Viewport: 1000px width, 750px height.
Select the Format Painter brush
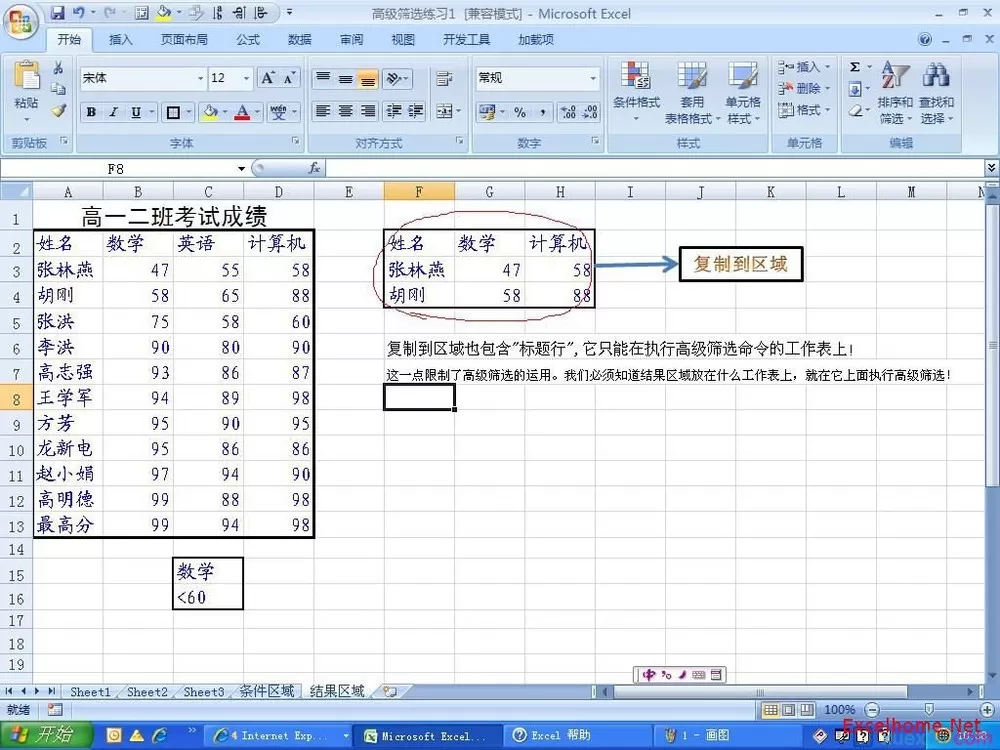point(59,110)
